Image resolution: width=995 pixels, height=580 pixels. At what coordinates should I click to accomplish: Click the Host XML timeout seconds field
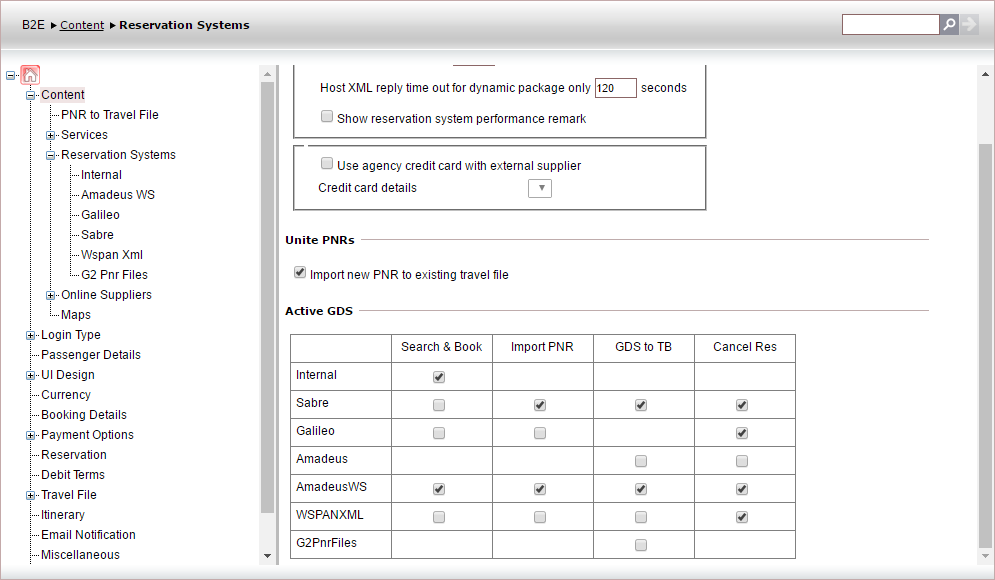point(615,88)
